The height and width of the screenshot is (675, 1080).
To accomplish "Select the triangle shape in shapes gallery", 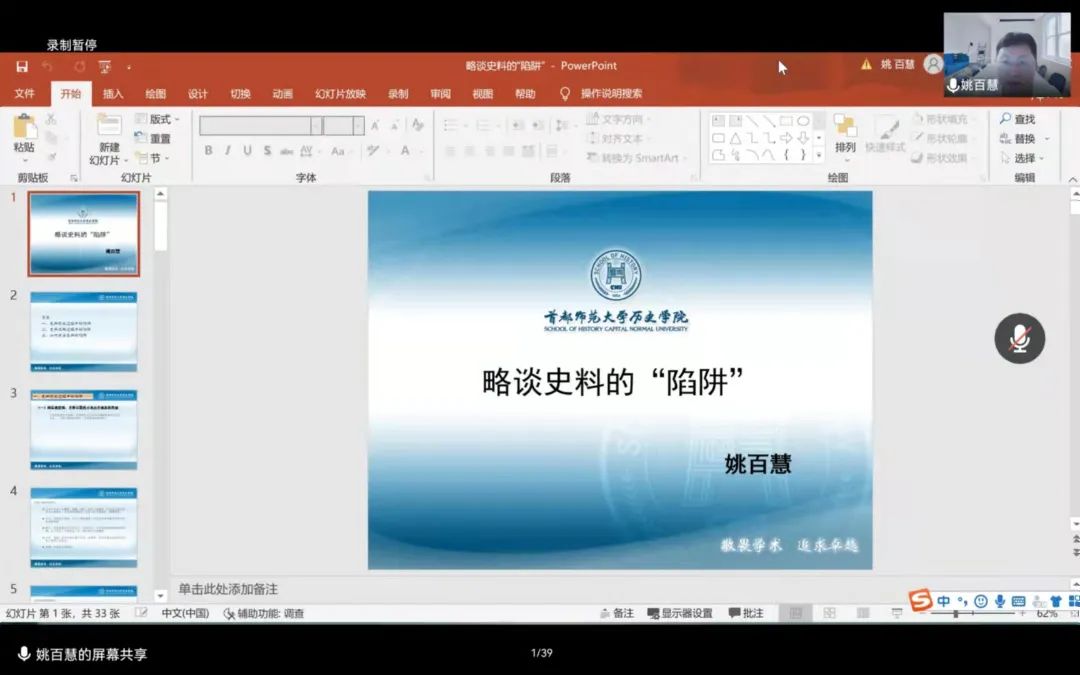I will coord(735,138).
